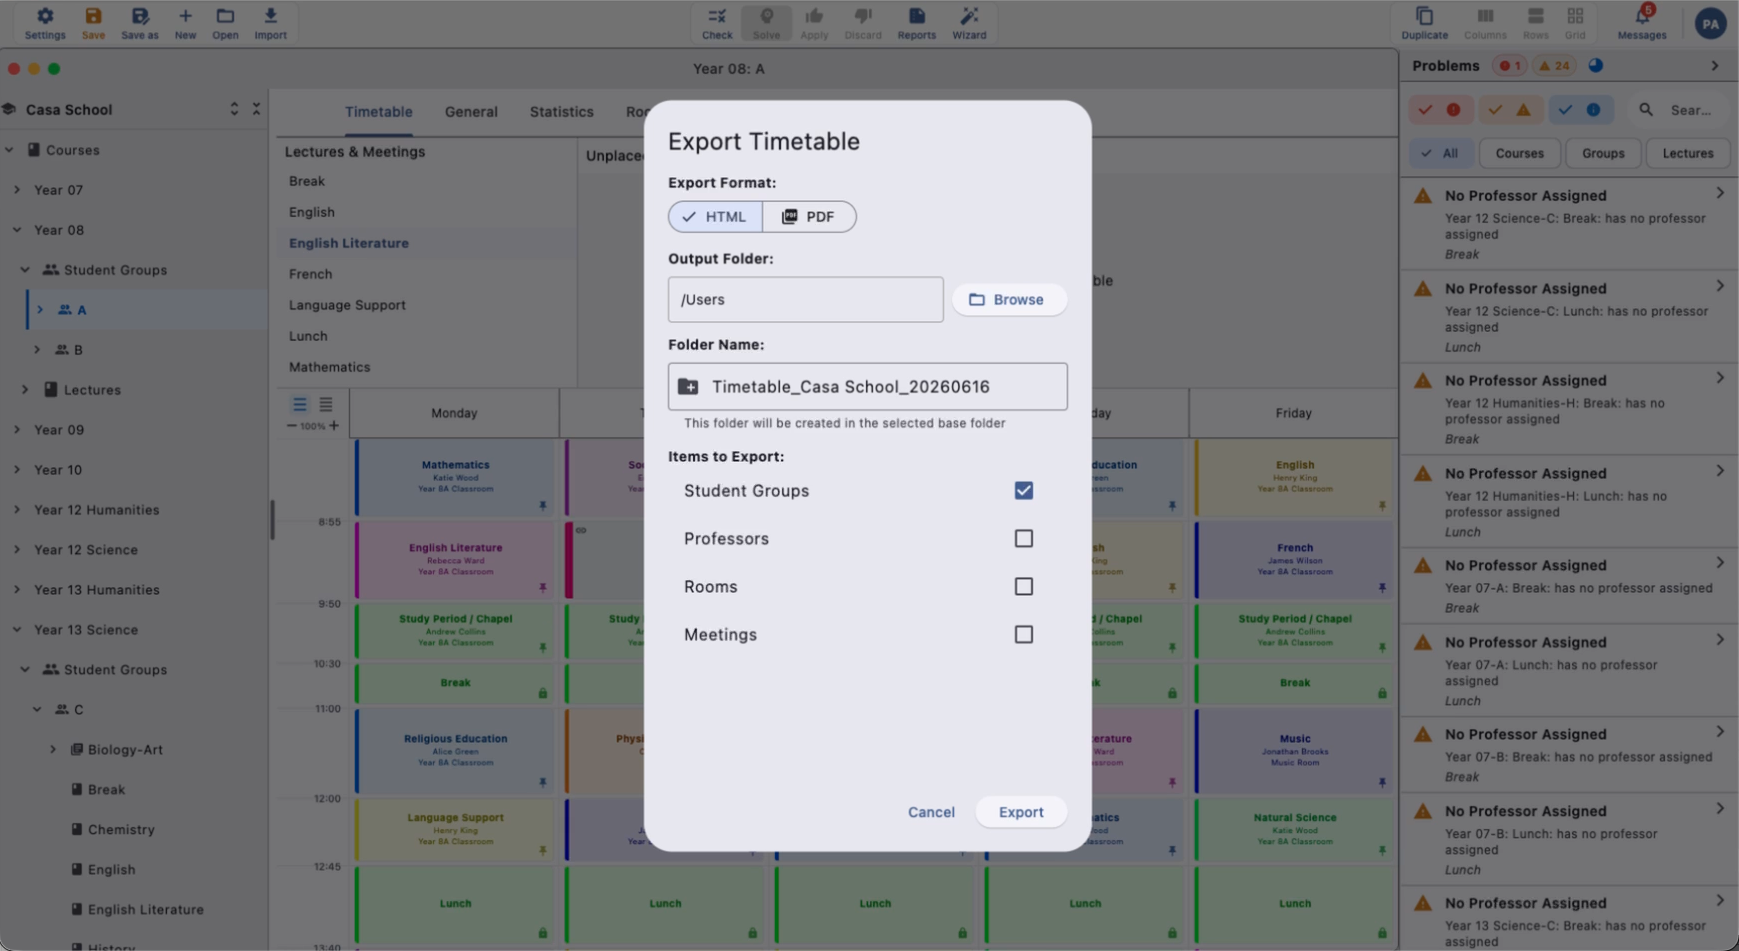Expand the Year 09 tree node
Viewport: 1739px width, 951px height.
tap(17, 430)
